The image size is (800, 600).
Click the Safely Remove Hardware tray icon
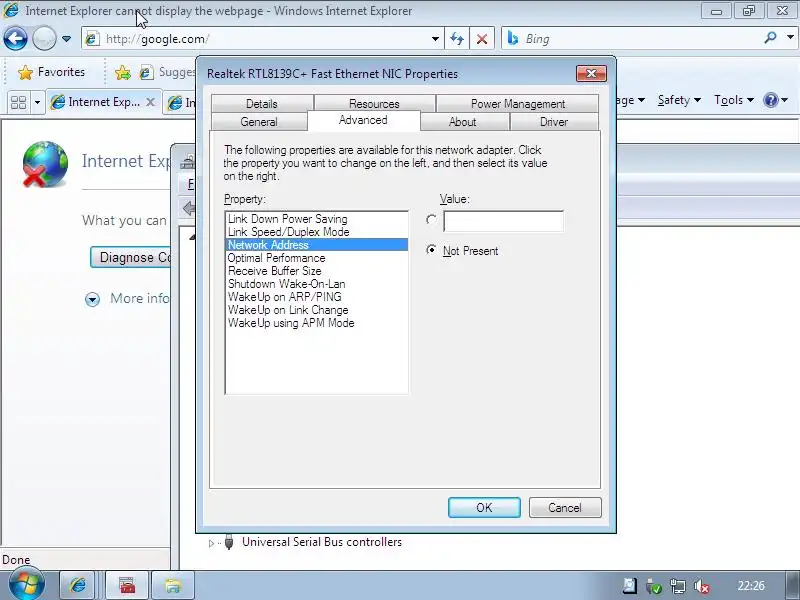click(x=654, y=586)
